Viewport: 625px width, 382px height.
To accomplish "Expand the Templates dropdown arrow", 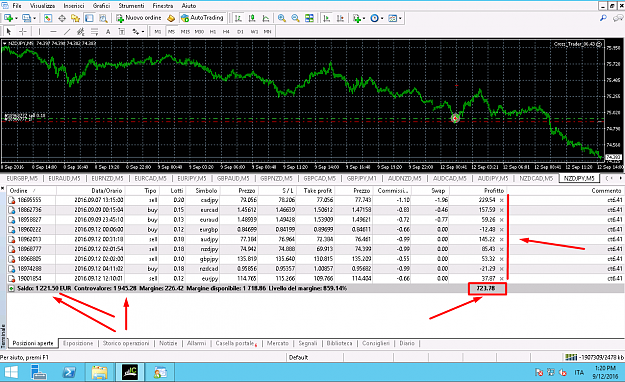I will click(400, 18).
